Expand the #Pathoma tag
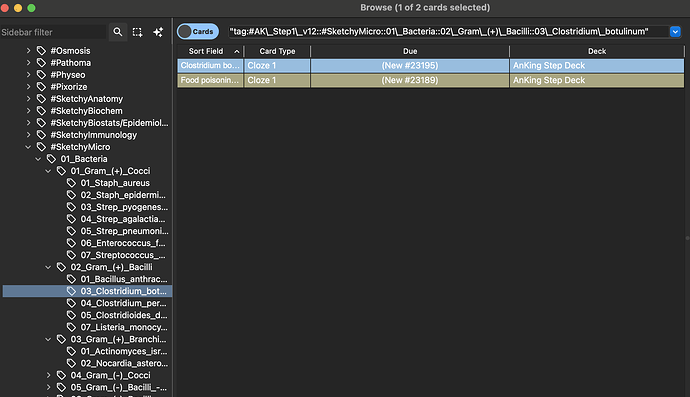The image size is (690, 397). (28, 62)
